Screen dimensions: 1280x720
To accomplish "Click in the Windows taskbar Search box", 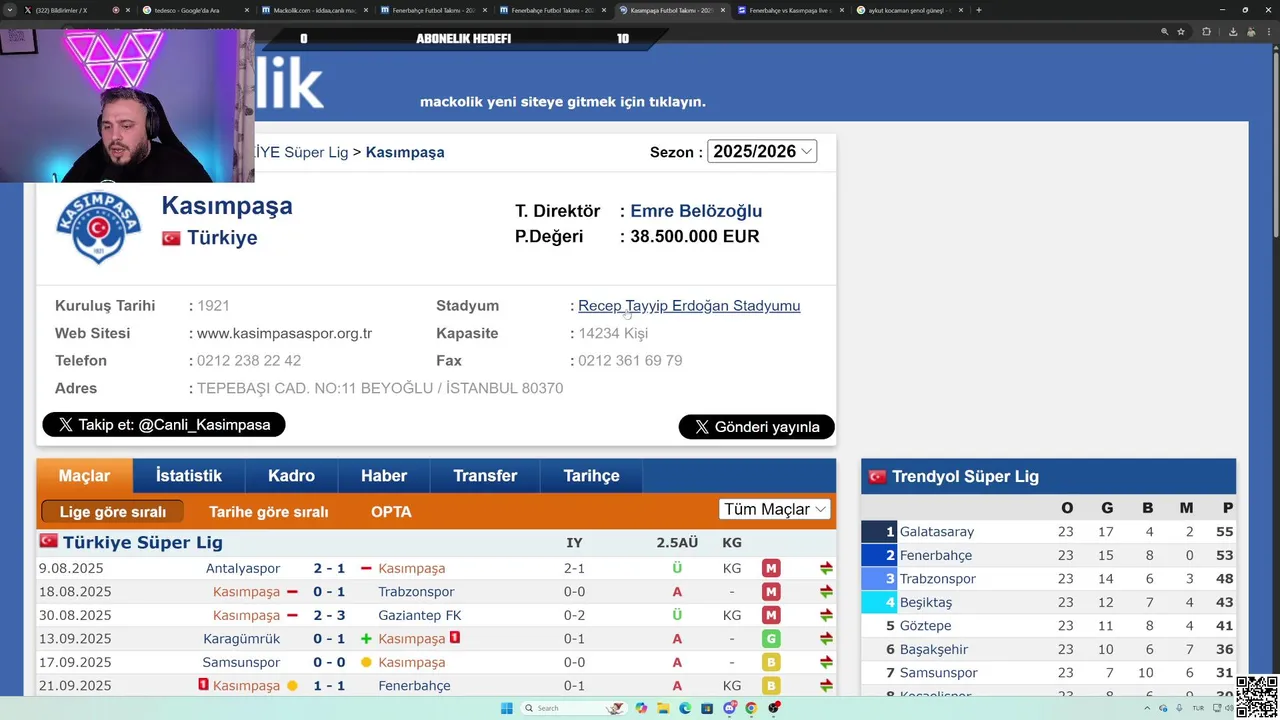I will tap(574, 708).
